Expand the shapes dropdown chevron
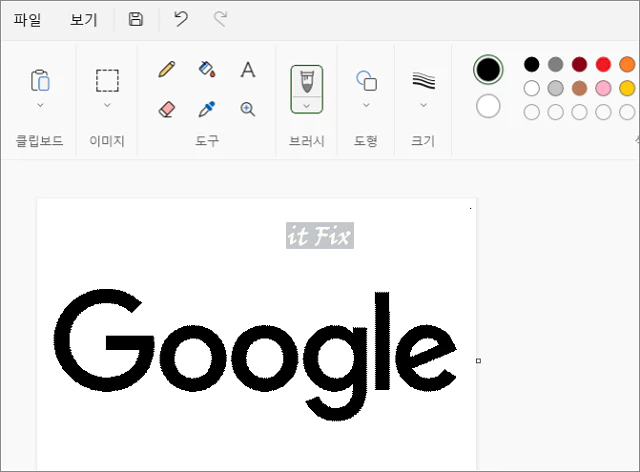This screenshot has width=640, height=472. coord(366,105)
